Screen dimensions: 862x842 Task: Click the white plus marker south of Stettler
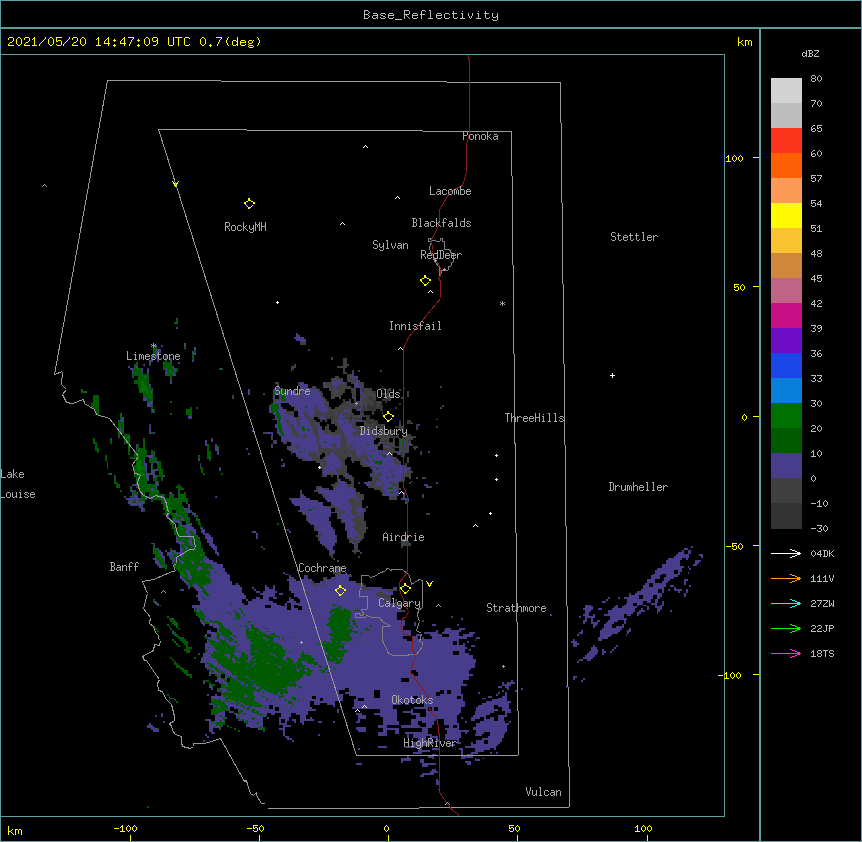612,375
